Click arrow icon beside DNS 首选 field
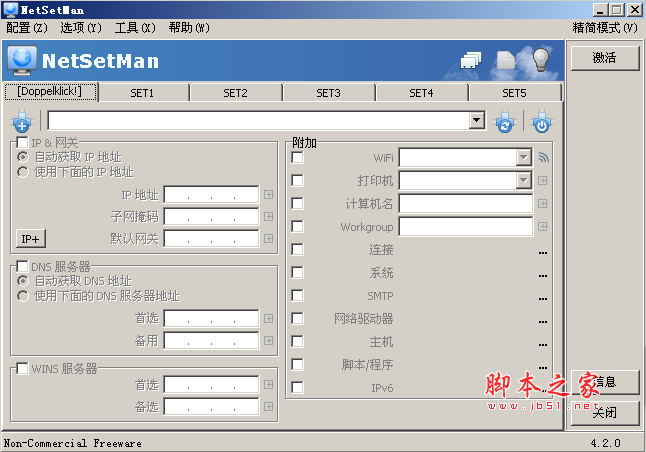 point(269,319)
